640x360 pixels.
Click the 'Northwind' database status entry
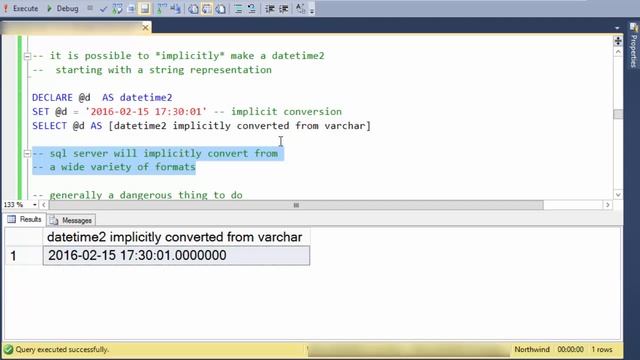tap(532, 349)
